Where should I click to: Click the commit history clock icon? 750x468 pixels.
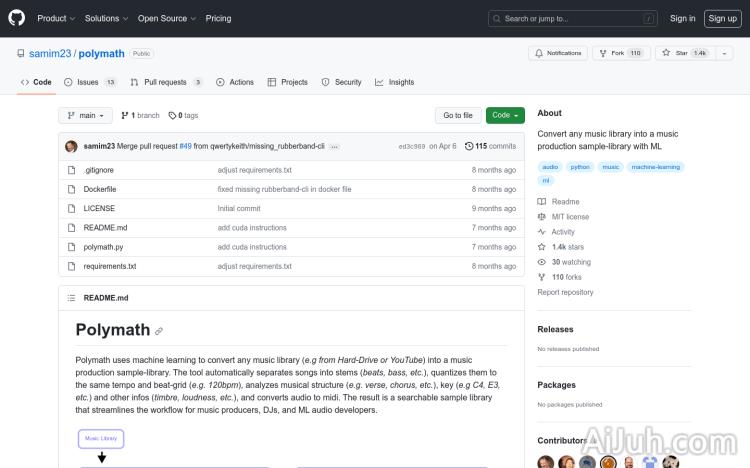469,146
